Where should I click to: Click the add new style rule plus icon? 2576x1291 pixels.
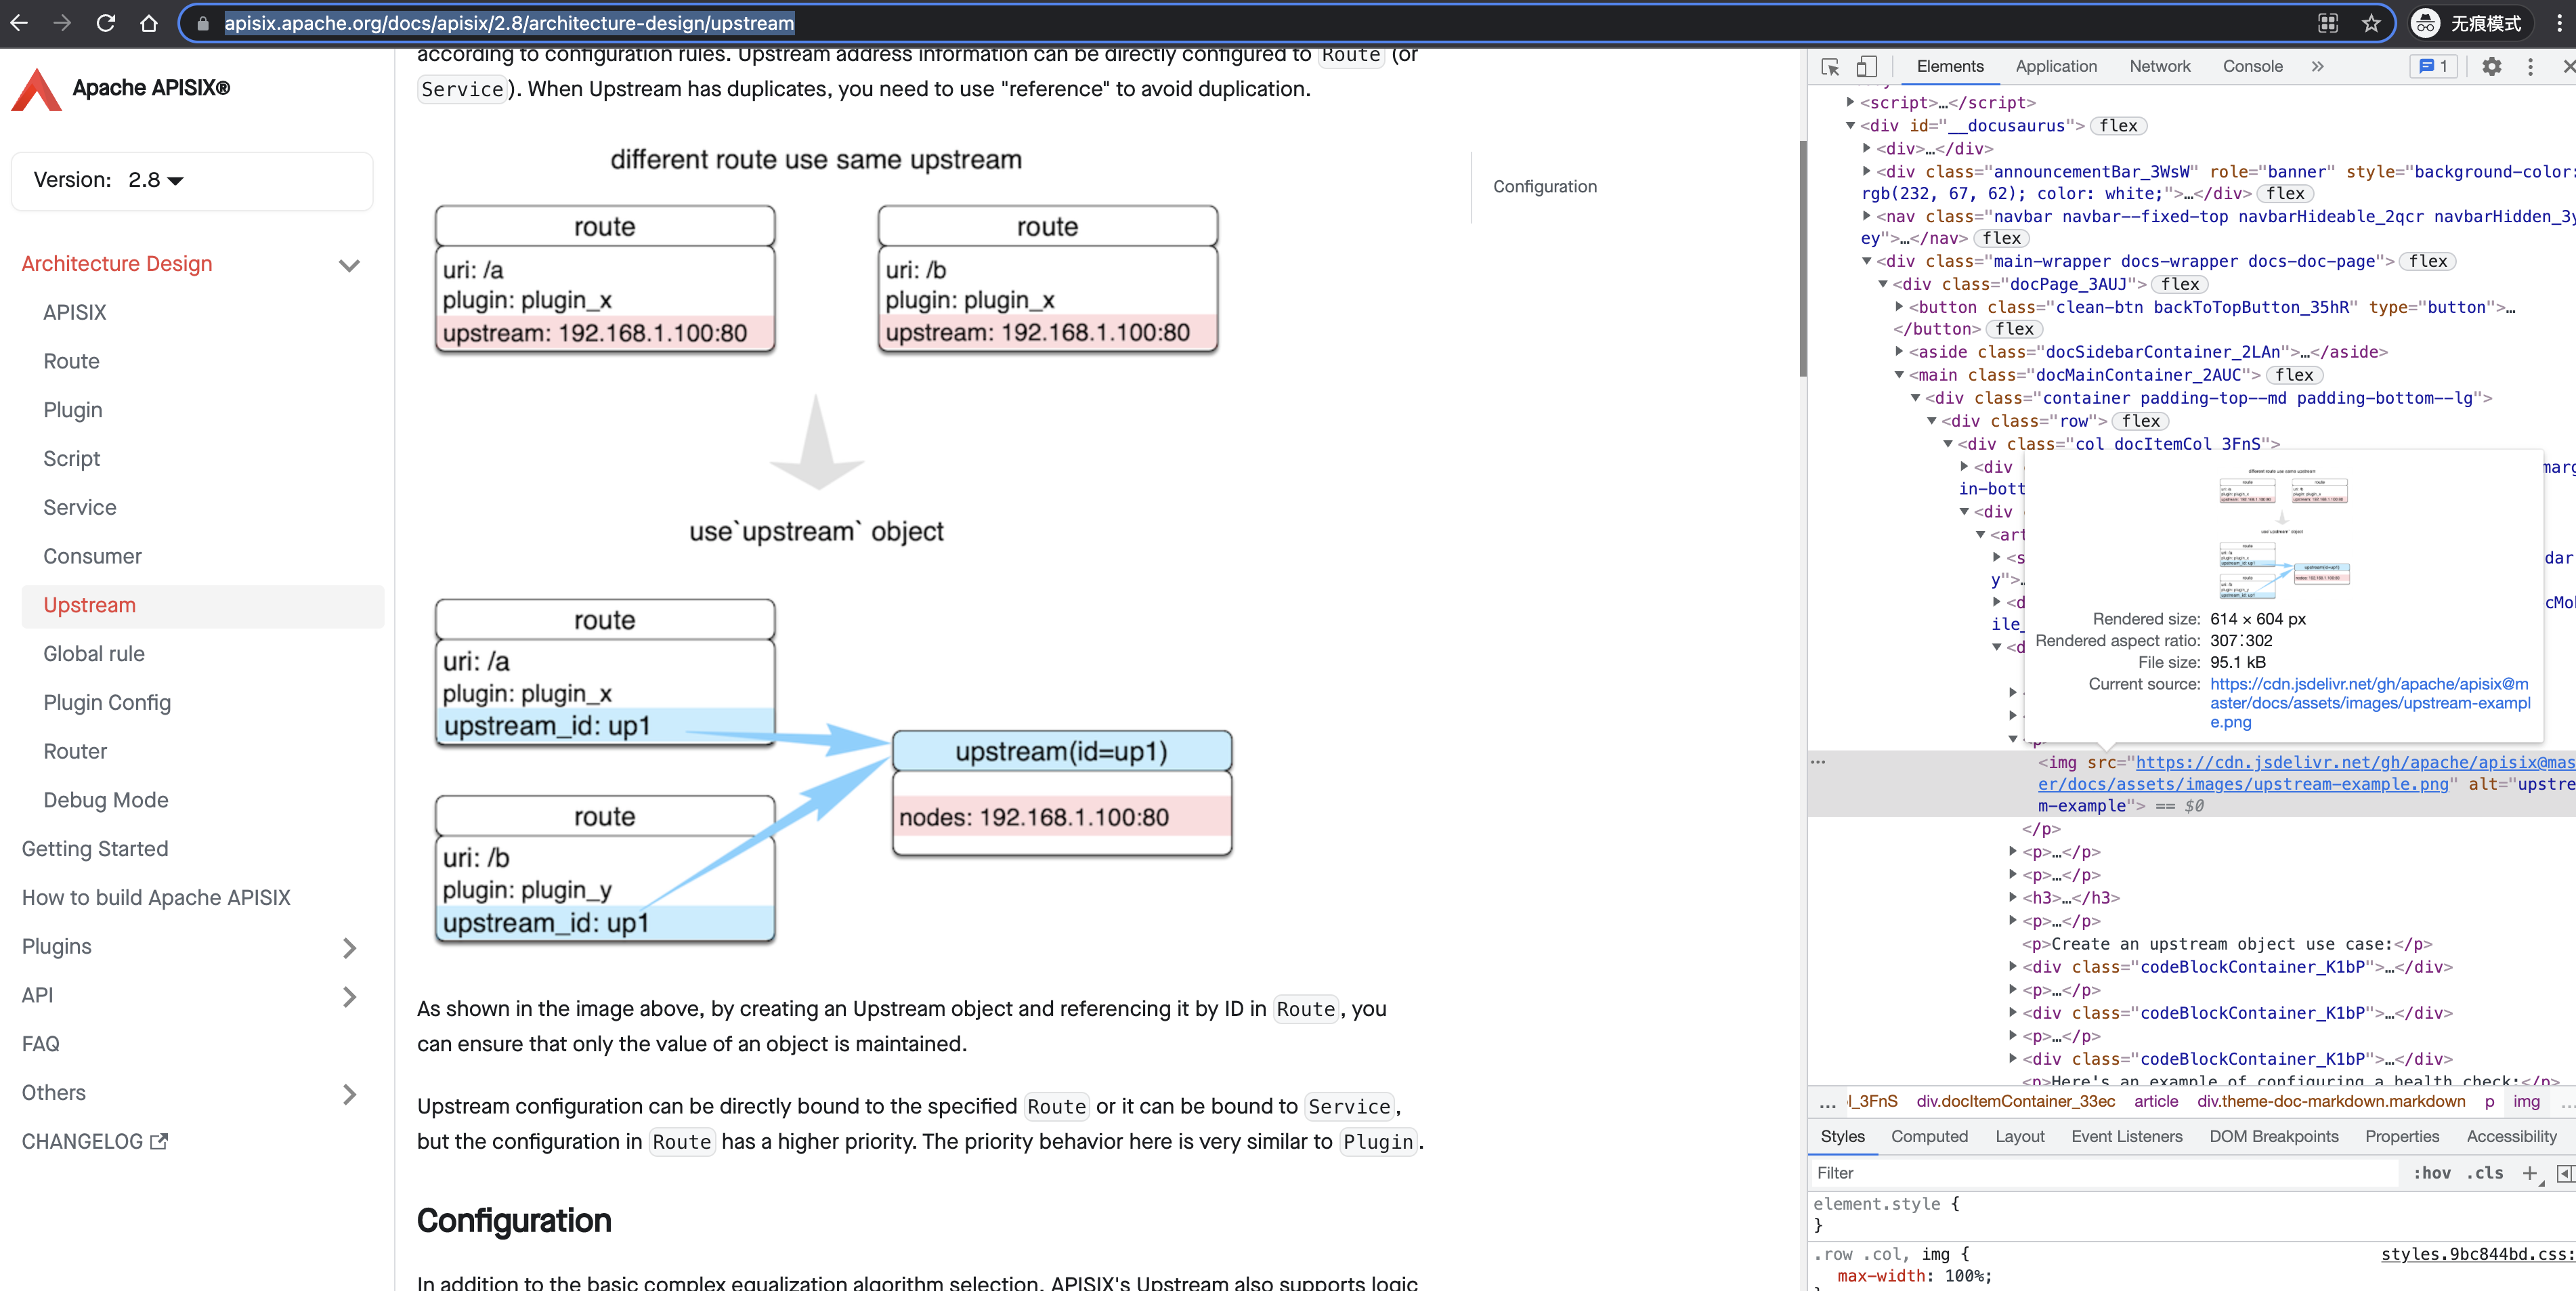point(2529,1173)
